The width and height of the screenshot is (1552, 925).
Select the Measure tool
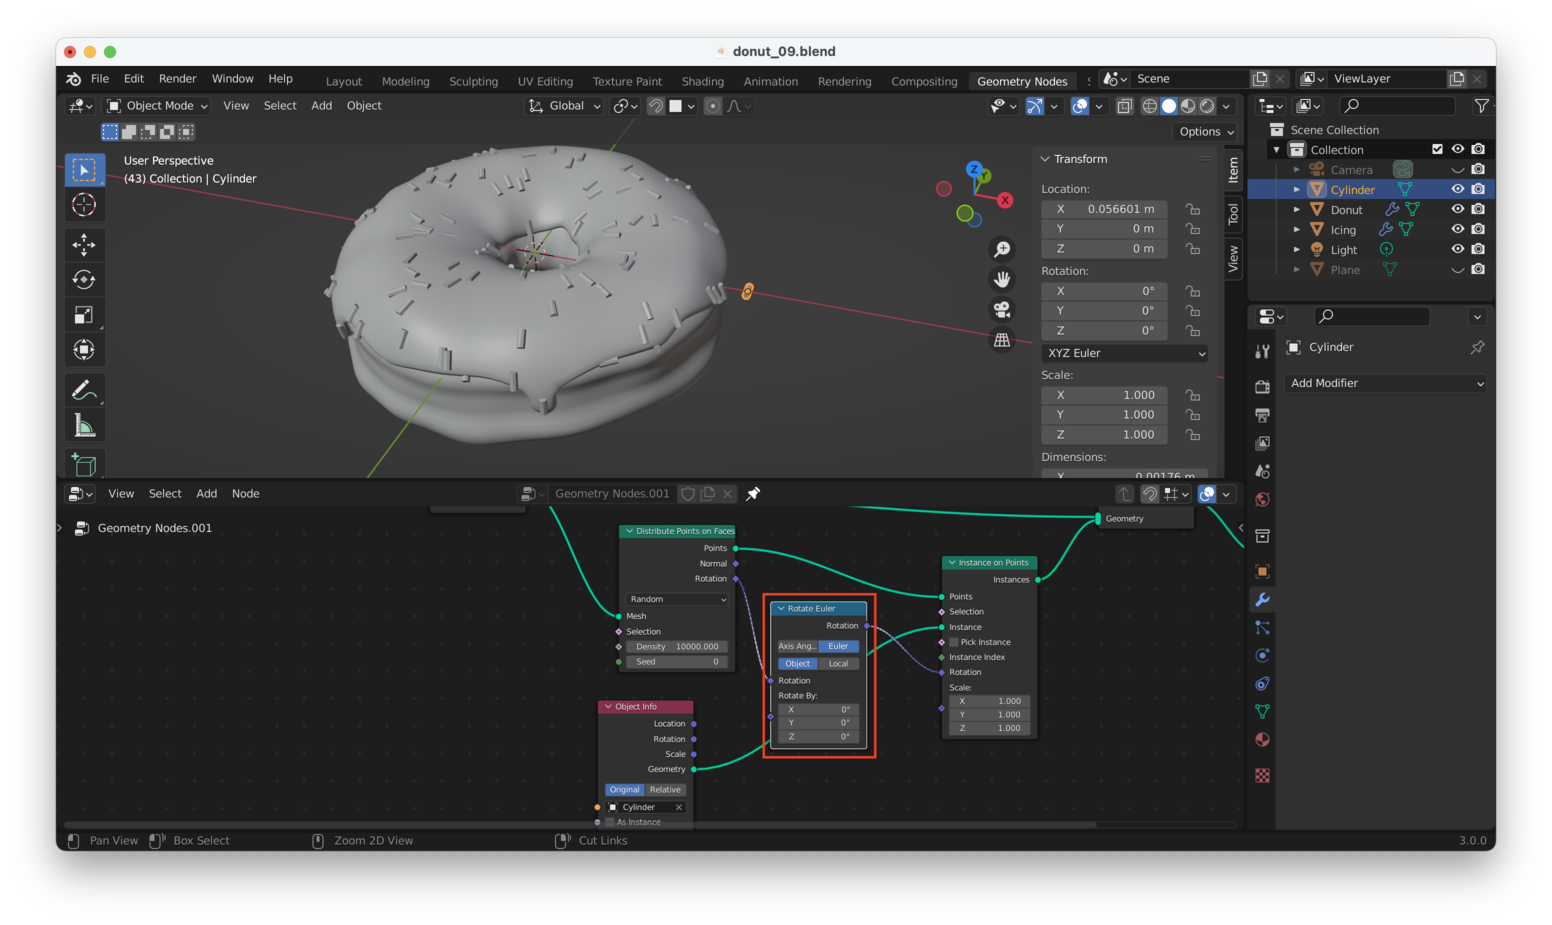click(x=84, y=426)
